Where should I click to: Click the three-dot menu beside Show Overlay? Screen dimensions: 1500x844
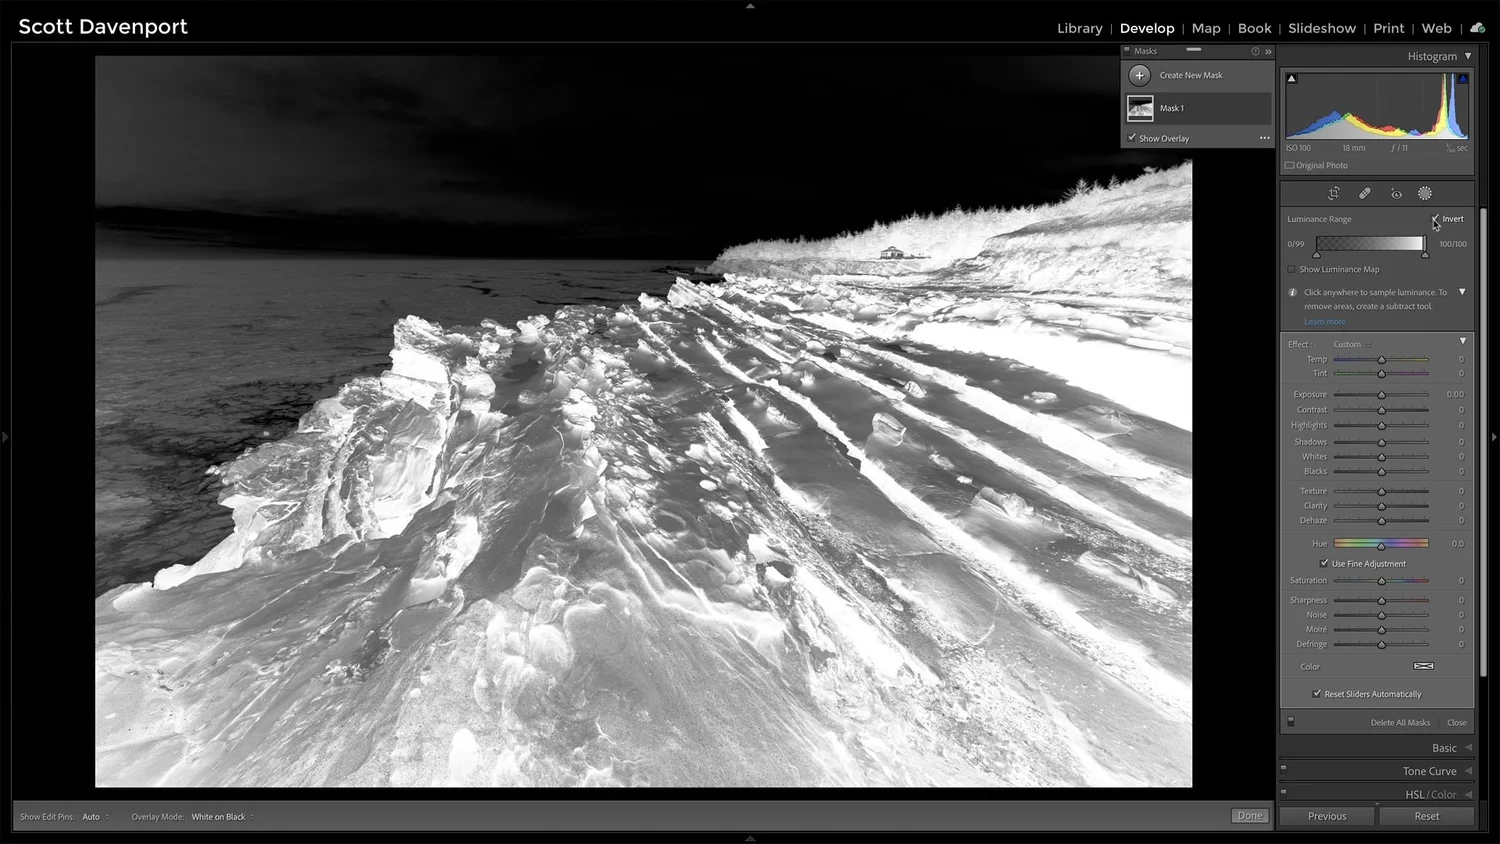point(1264,137)
